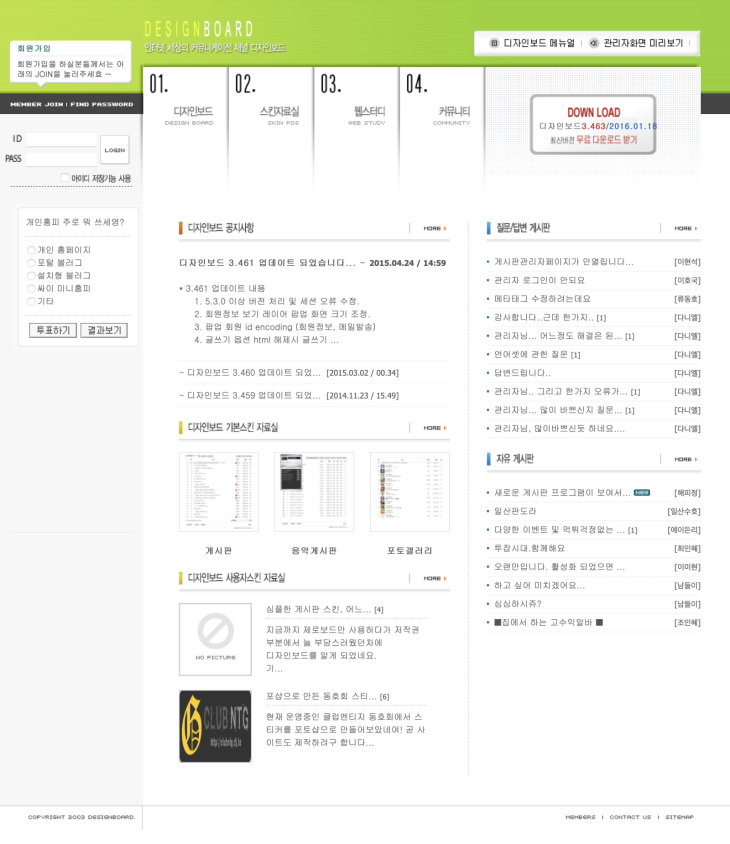Click the LOGIN button
The image size is (730, 844).
pos(115,150)
